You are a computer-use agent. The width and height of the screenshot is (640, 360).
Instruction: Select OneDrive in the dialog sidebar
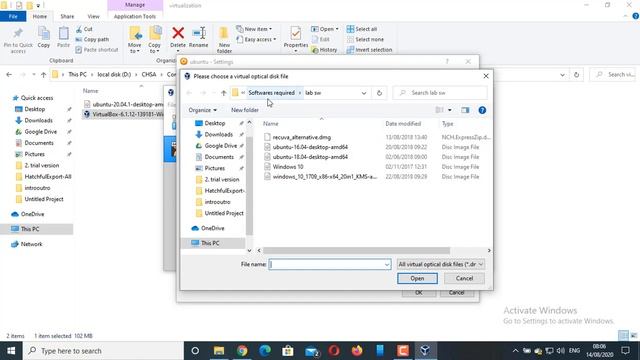point(212,228)
